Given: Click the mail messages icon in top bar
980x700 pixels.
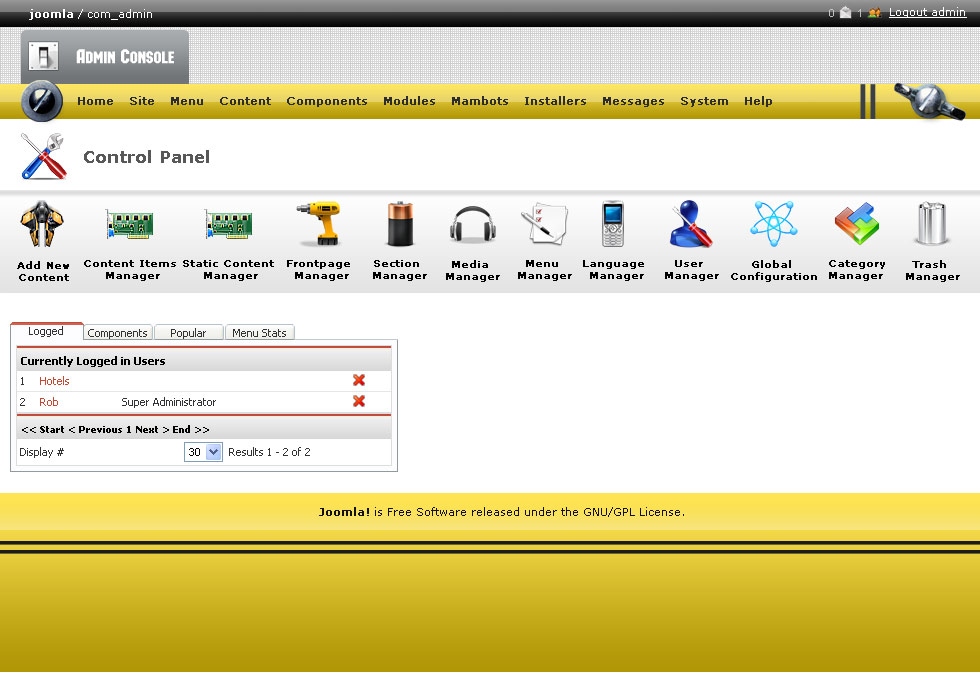Looking at the screenshot, I should point(846,12).
